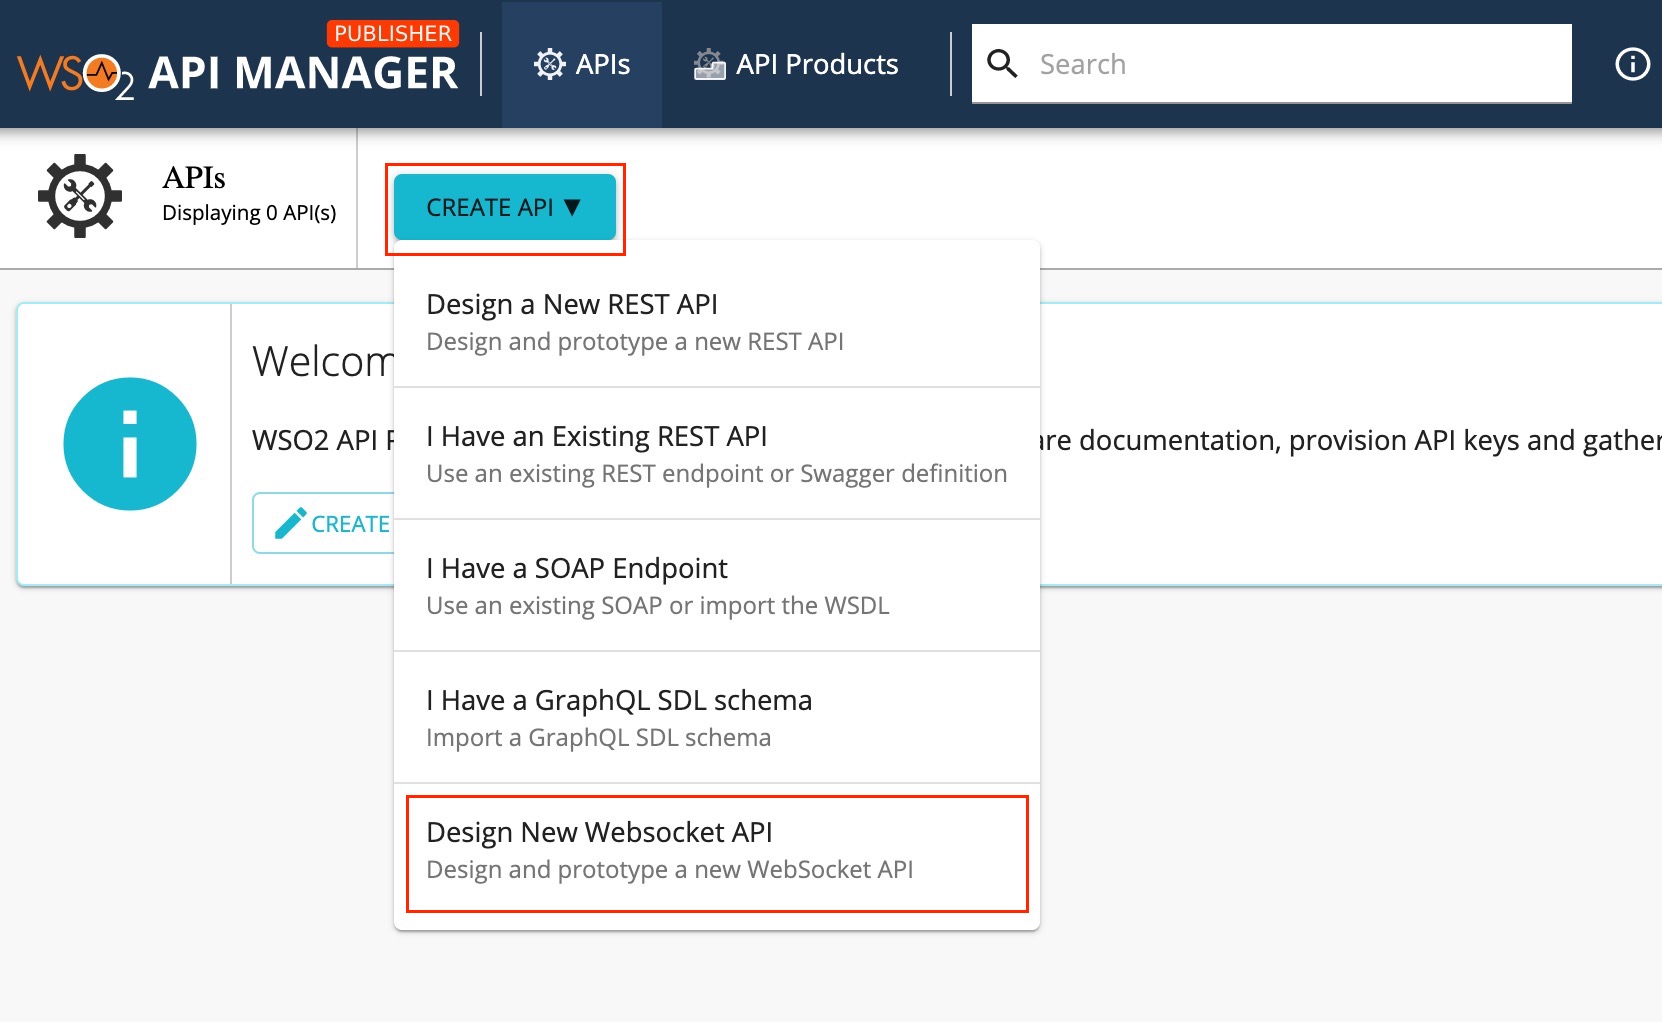Open the info icon at top right
1662x1022 pixels.
1631,63
